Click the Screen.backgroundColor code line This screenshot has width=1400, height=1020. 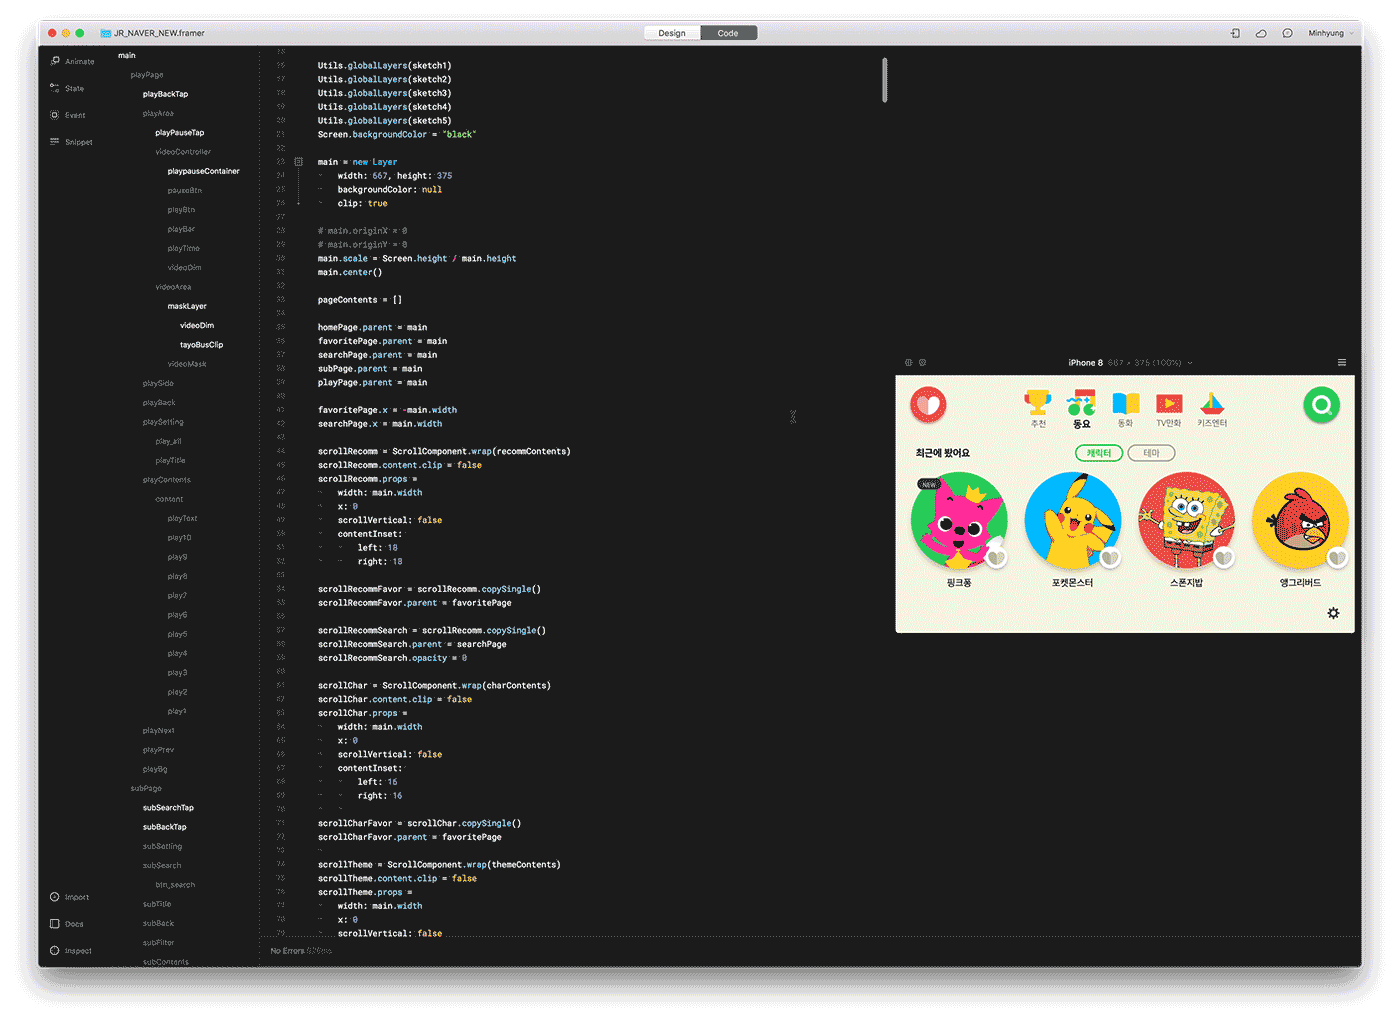pyautogui.click(x=397, y=134)
